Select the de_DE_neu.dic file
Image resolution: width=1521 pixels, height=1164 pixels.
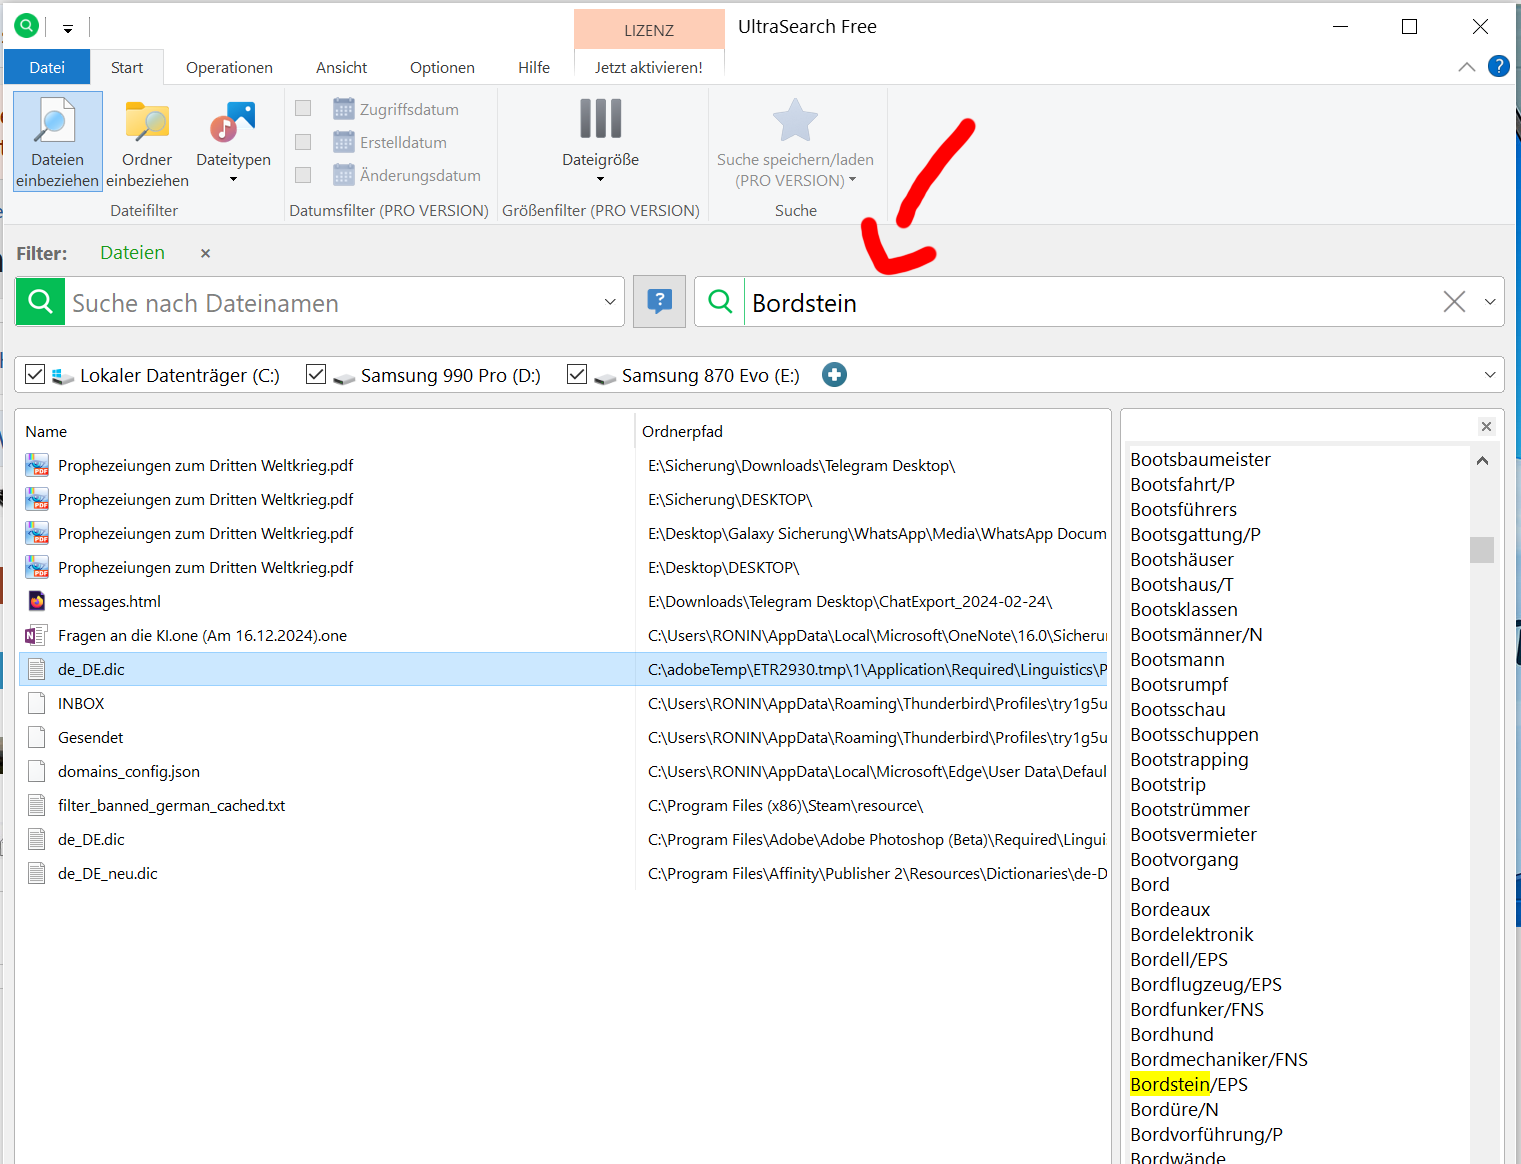pyautogui.click(x=563, y=873)
